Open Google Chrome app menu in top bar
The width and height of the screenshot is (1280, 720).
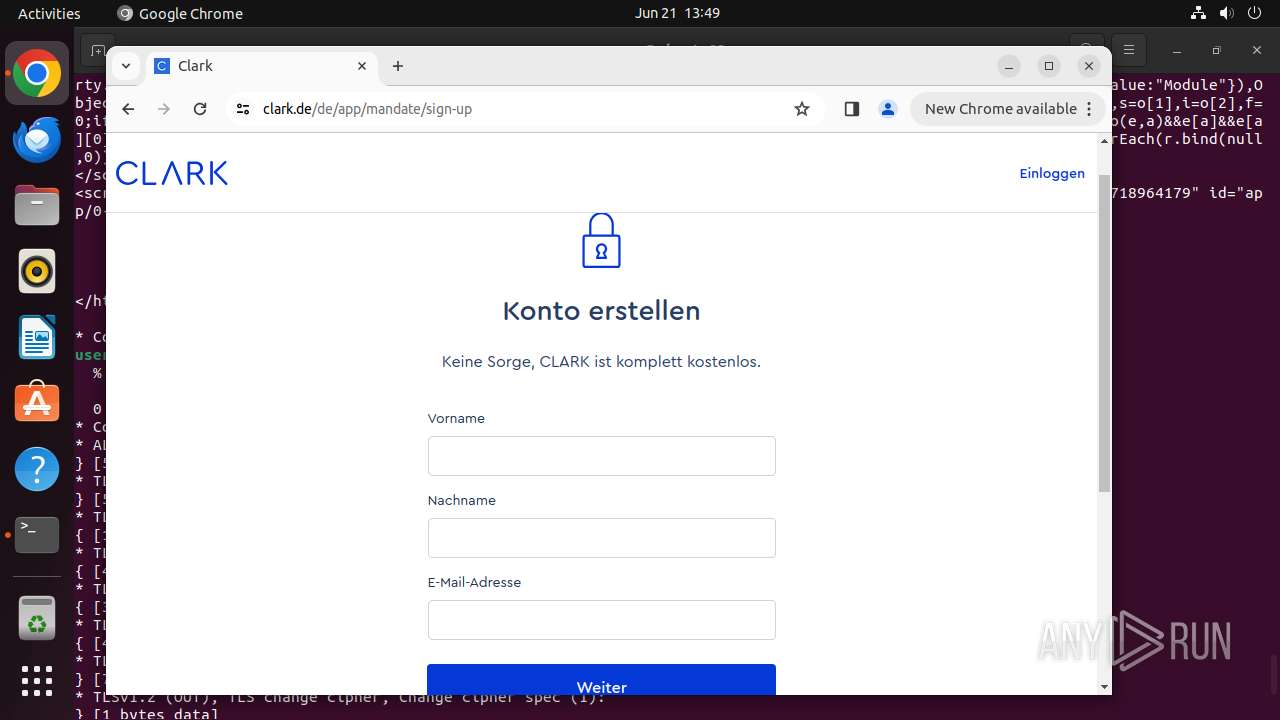180,13
